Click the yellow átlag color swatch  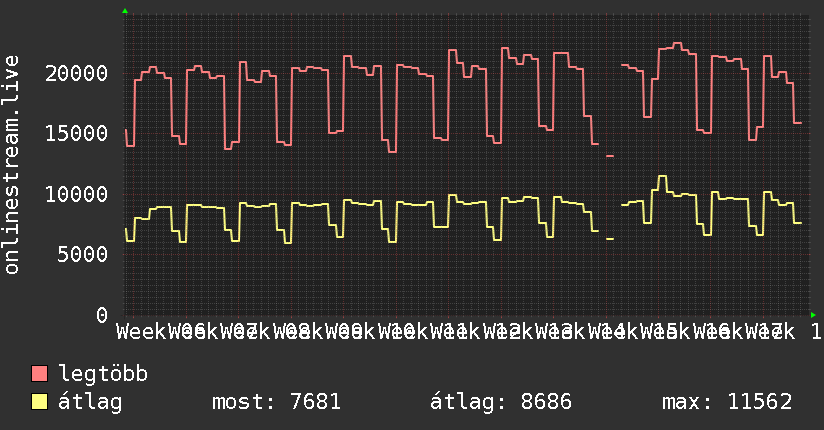point(39,402)
